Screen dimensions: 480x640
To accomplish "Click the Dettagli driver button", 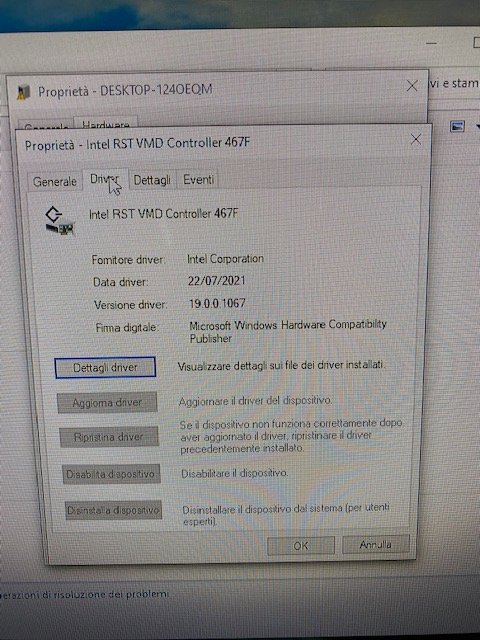I will point(105,367).
